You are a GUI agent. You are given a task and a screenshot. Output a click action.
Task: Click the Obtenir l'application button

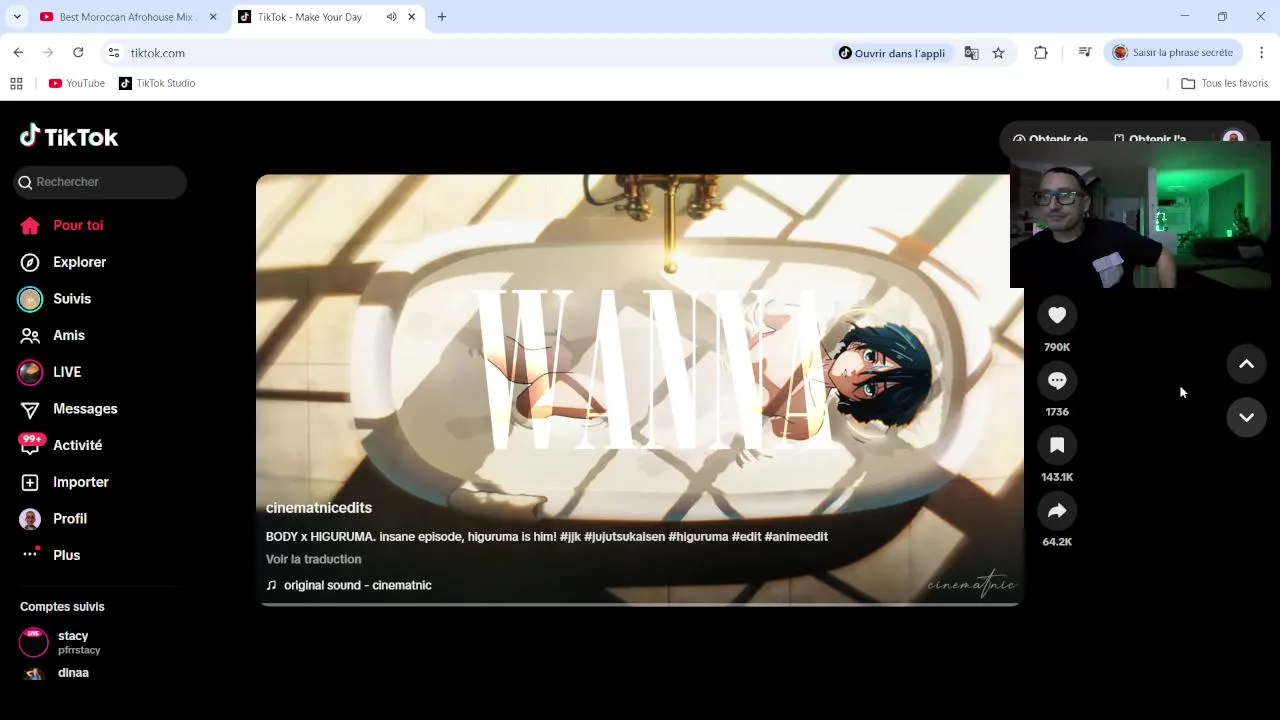[x=1150, y=139]
